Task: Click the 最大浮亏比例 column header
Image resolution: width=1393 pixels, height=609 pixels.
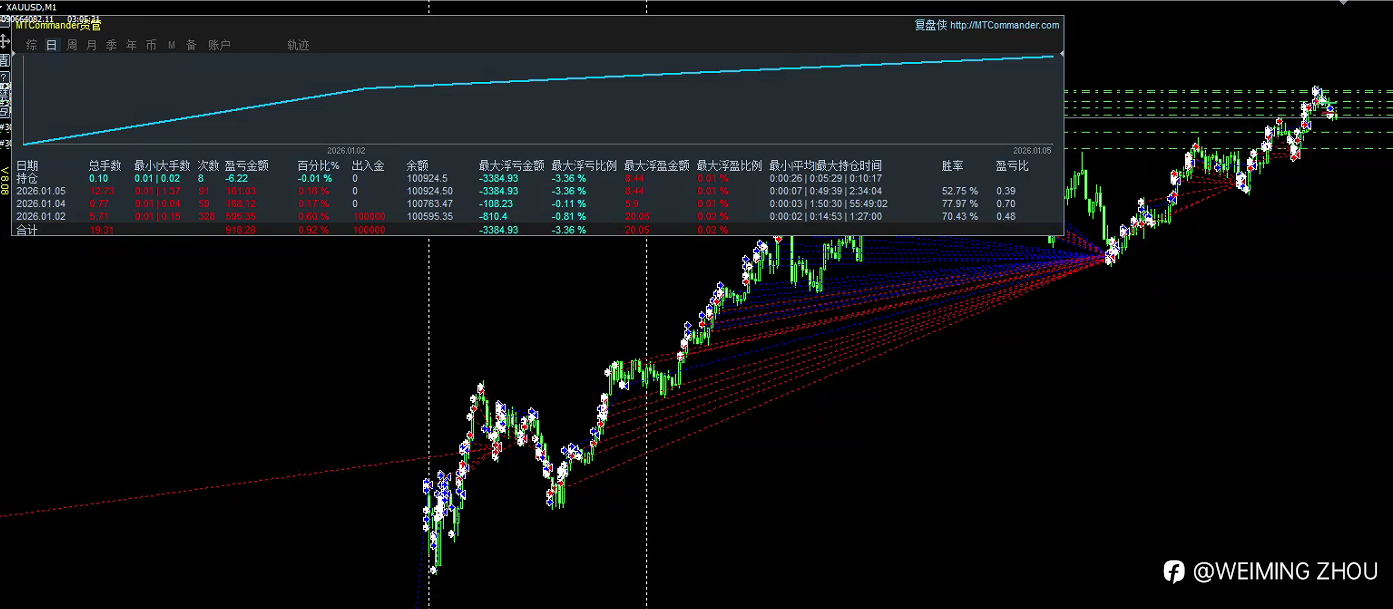Action: pos(584,166)
